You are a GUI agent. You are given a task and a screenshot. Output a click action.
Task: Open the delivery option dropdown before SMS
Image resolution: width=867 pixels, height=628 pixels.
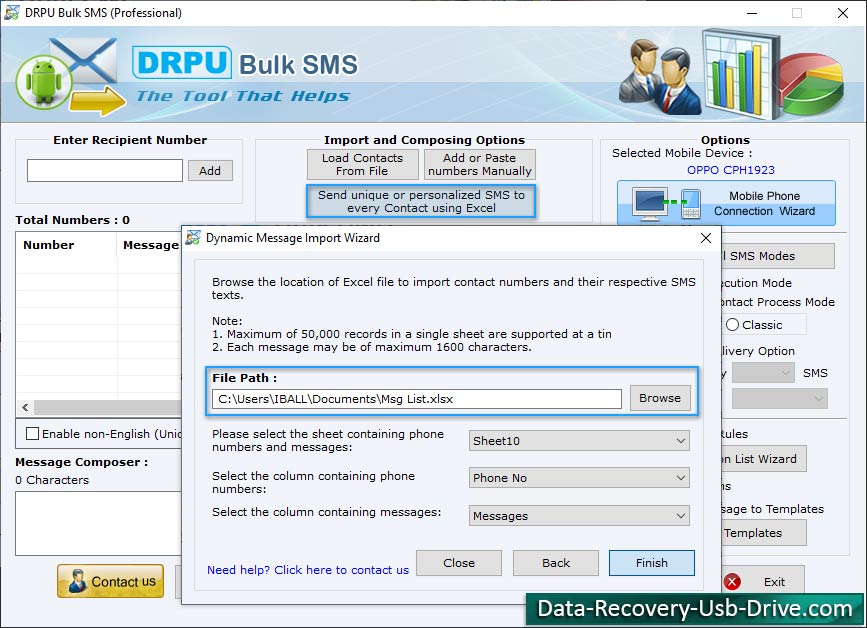coord(763,373)
